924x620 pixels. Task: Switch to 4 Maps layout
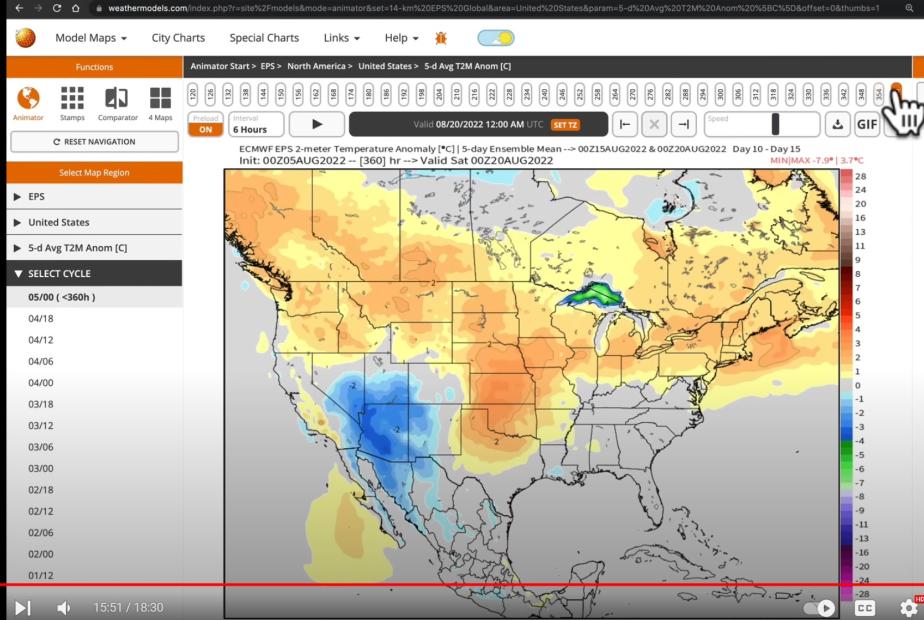coord(160,103)
